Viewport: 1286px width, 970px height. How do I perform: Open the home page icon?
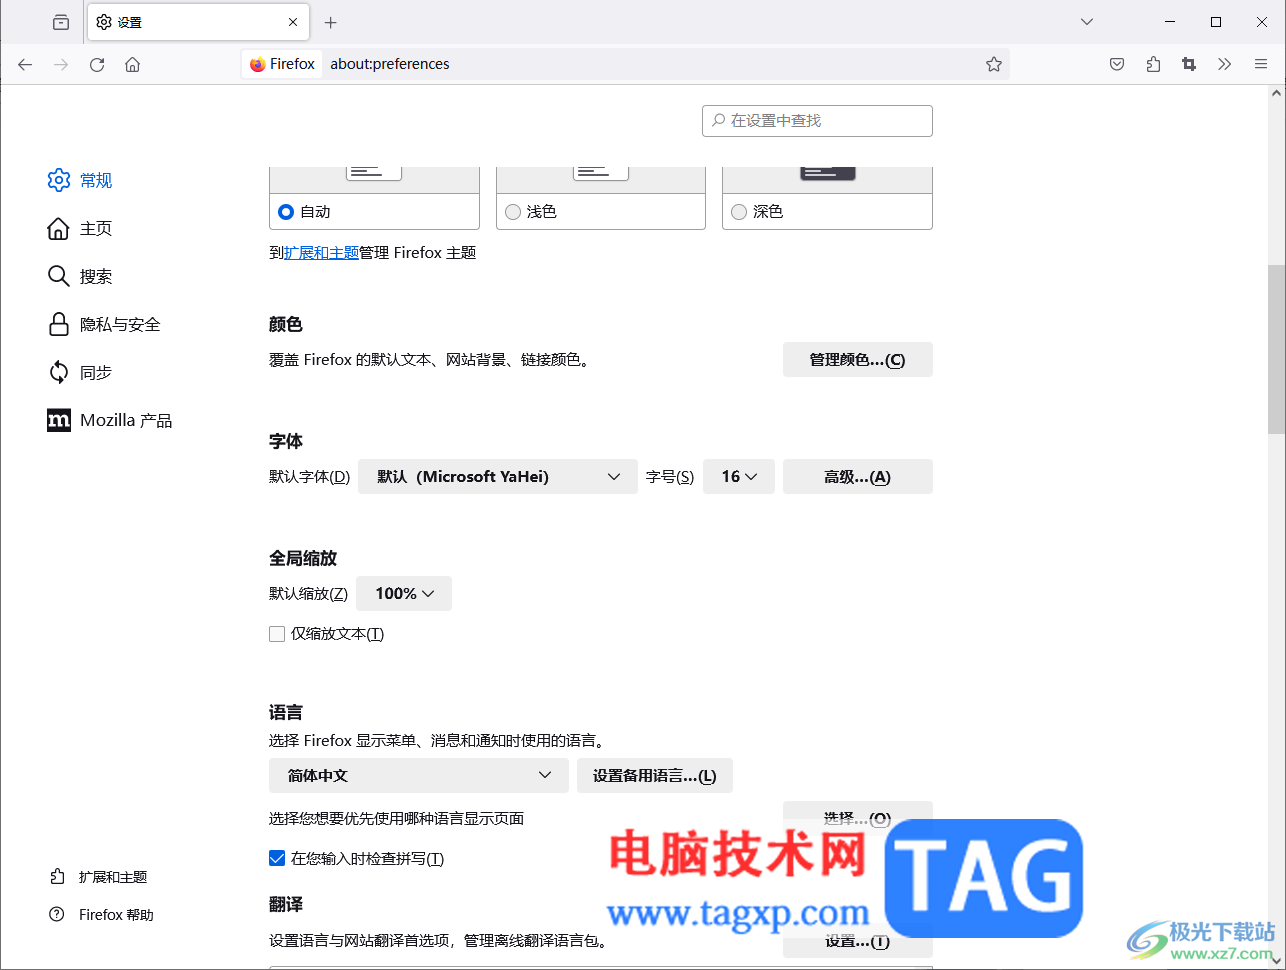(132, 64)
